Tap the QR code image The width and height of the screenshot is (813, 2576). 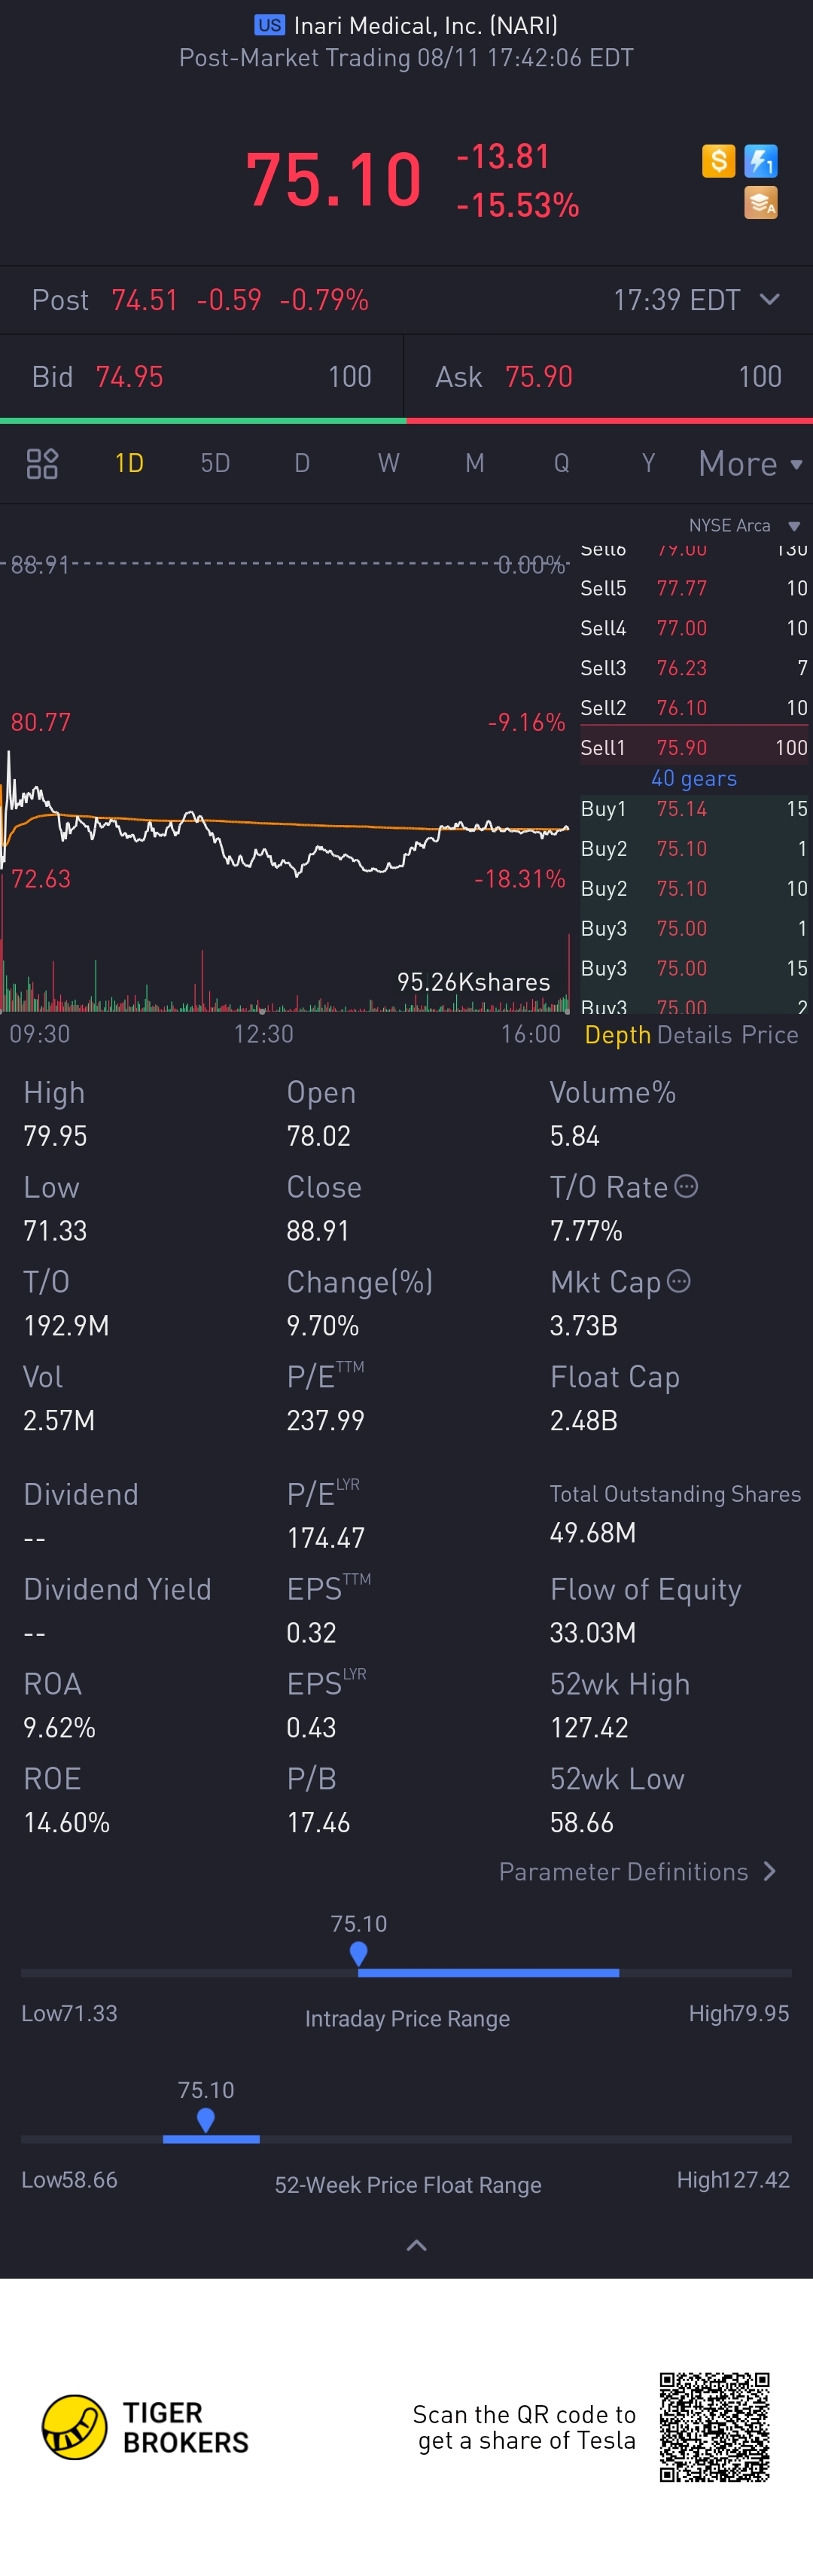tap(714, 2427)
